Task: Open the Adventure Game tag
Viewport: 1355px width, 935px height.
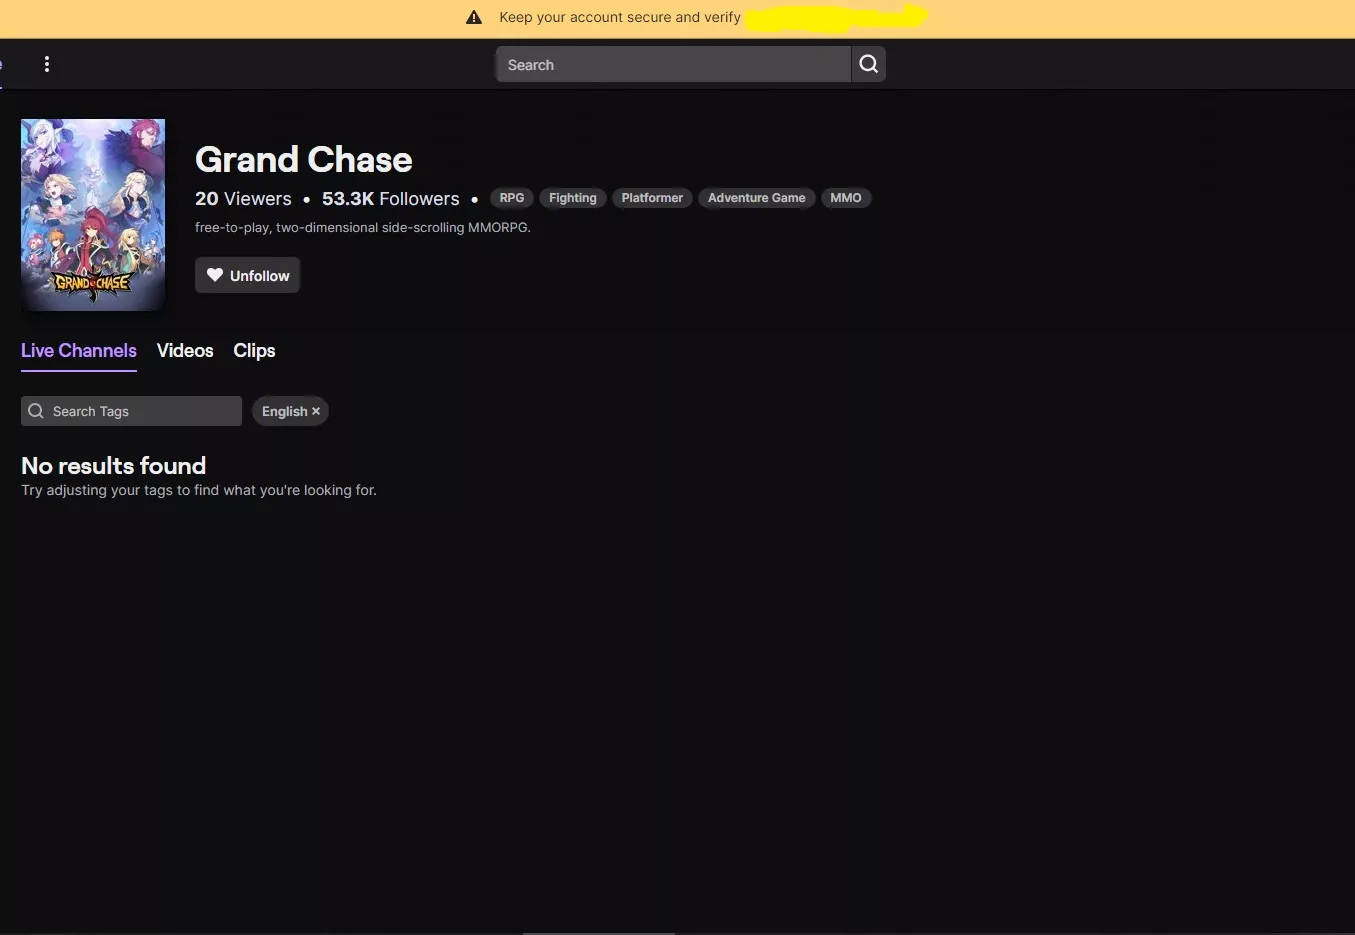Action: 756,198
